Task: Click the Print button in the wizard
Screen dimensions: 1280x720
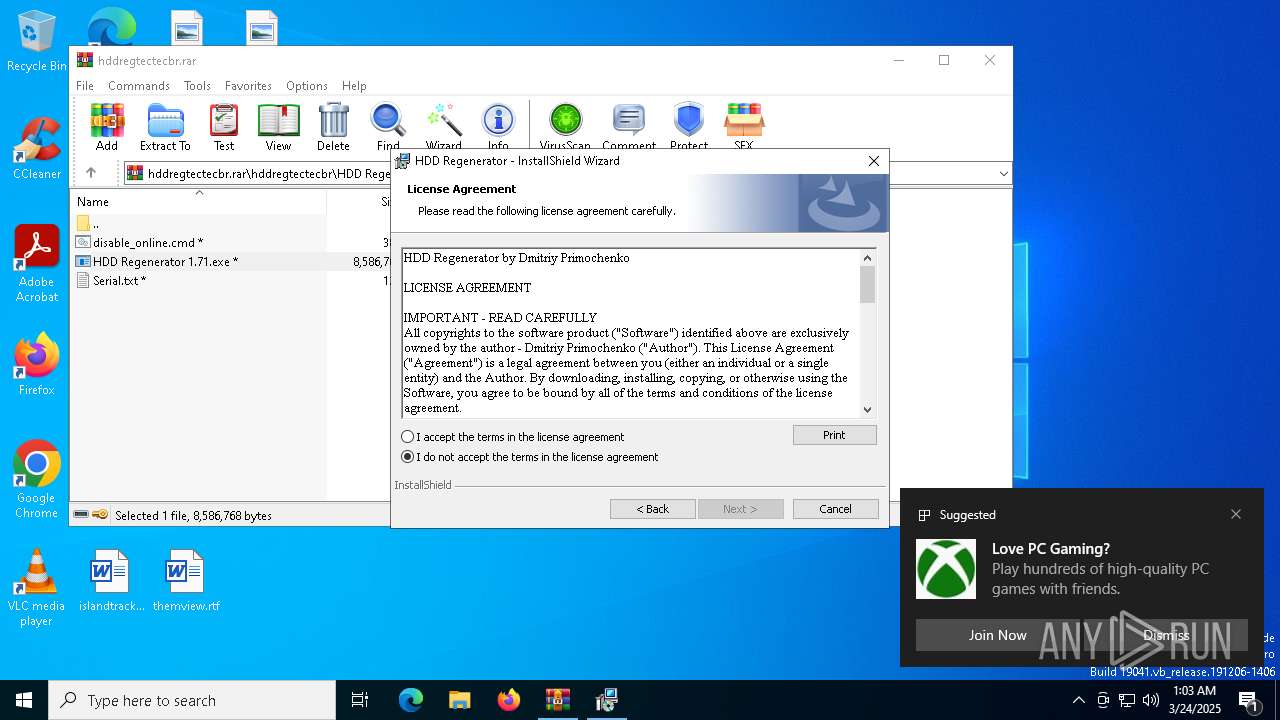Action: [835, 435]
